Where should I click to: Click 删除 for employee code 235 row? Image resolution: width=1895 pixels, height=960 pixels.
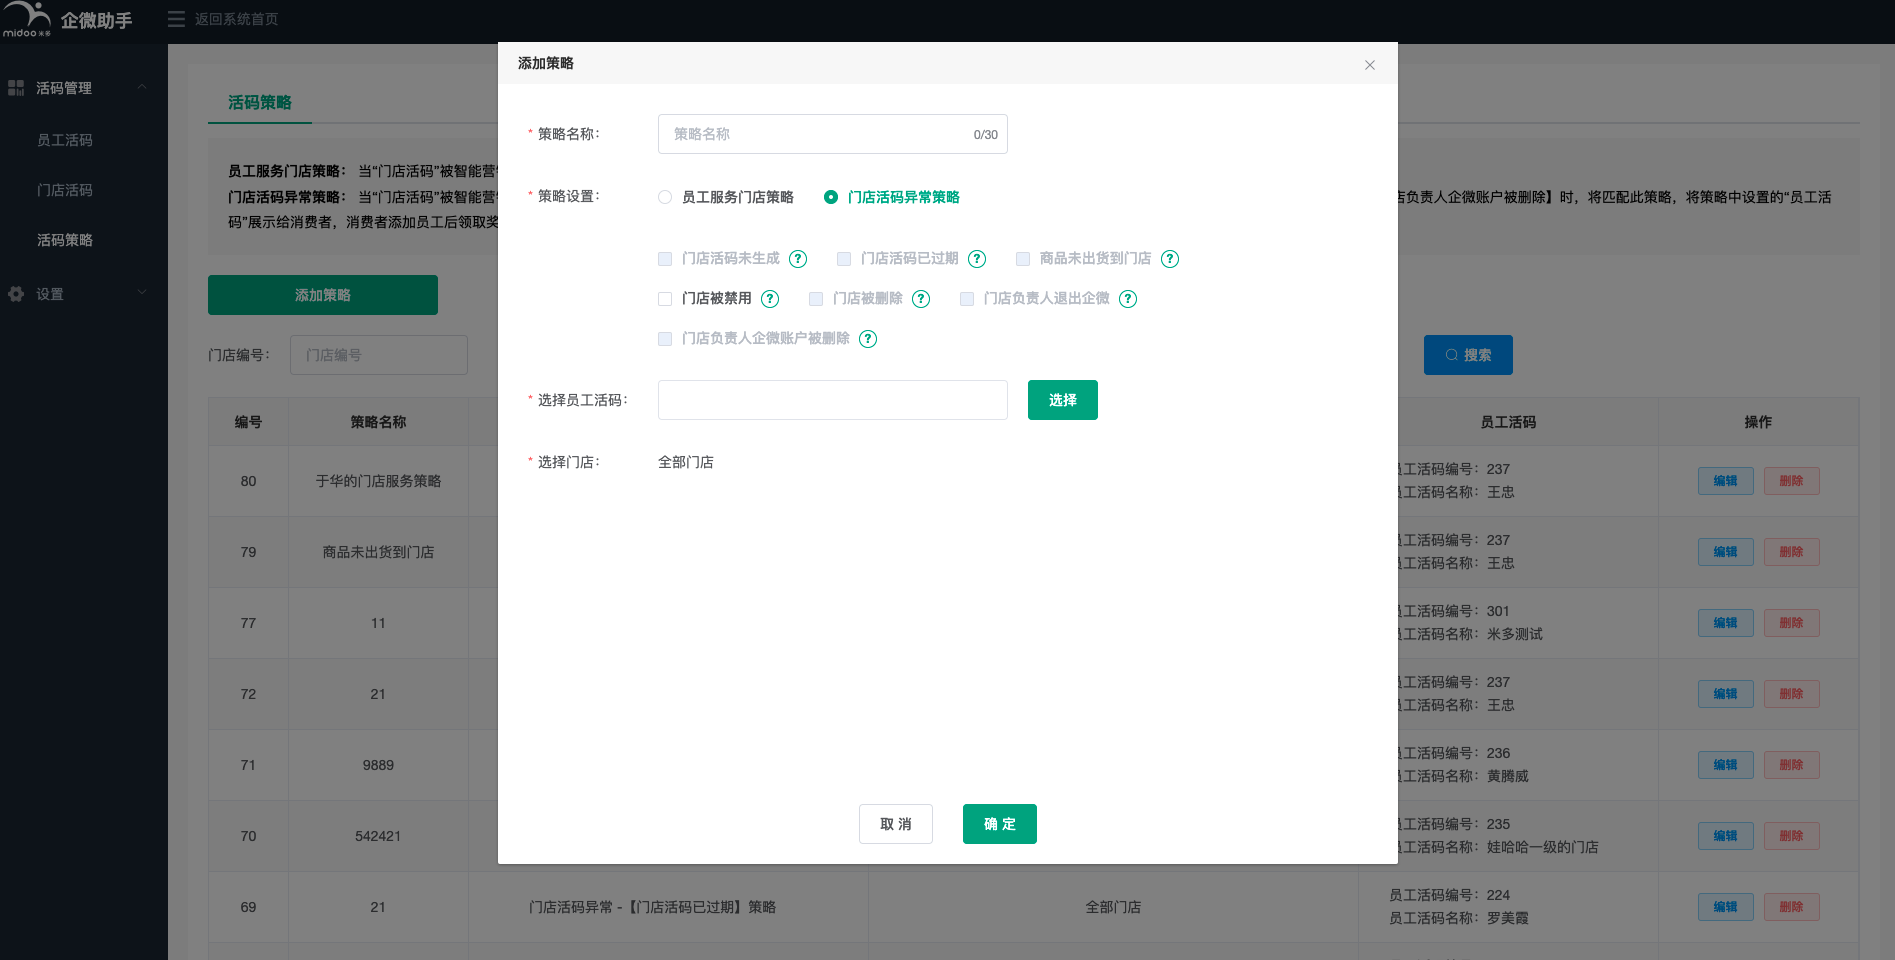click(x=1792, y=836)
